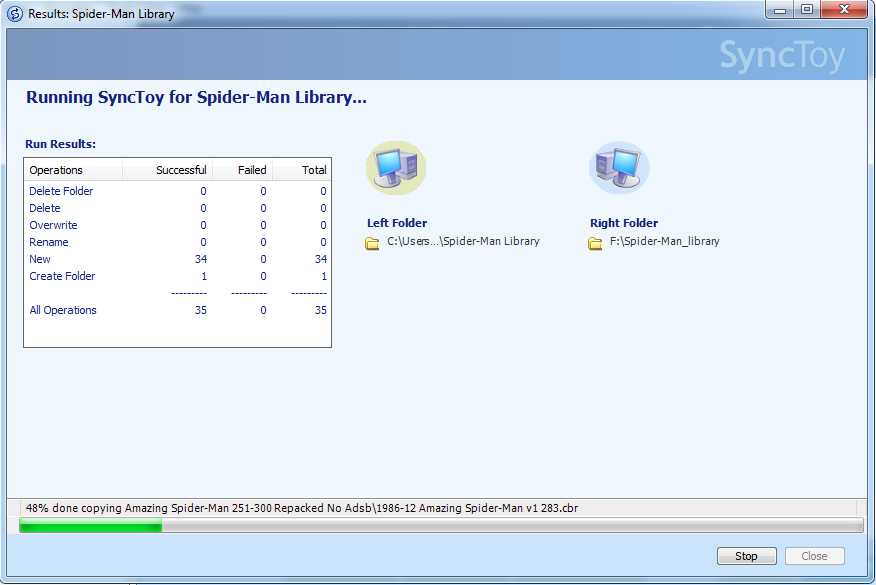Click the New successful count 34
Image resolution: width=876 pixels, height=585 pixels.
pyautogui.click(x=201, y=259)
